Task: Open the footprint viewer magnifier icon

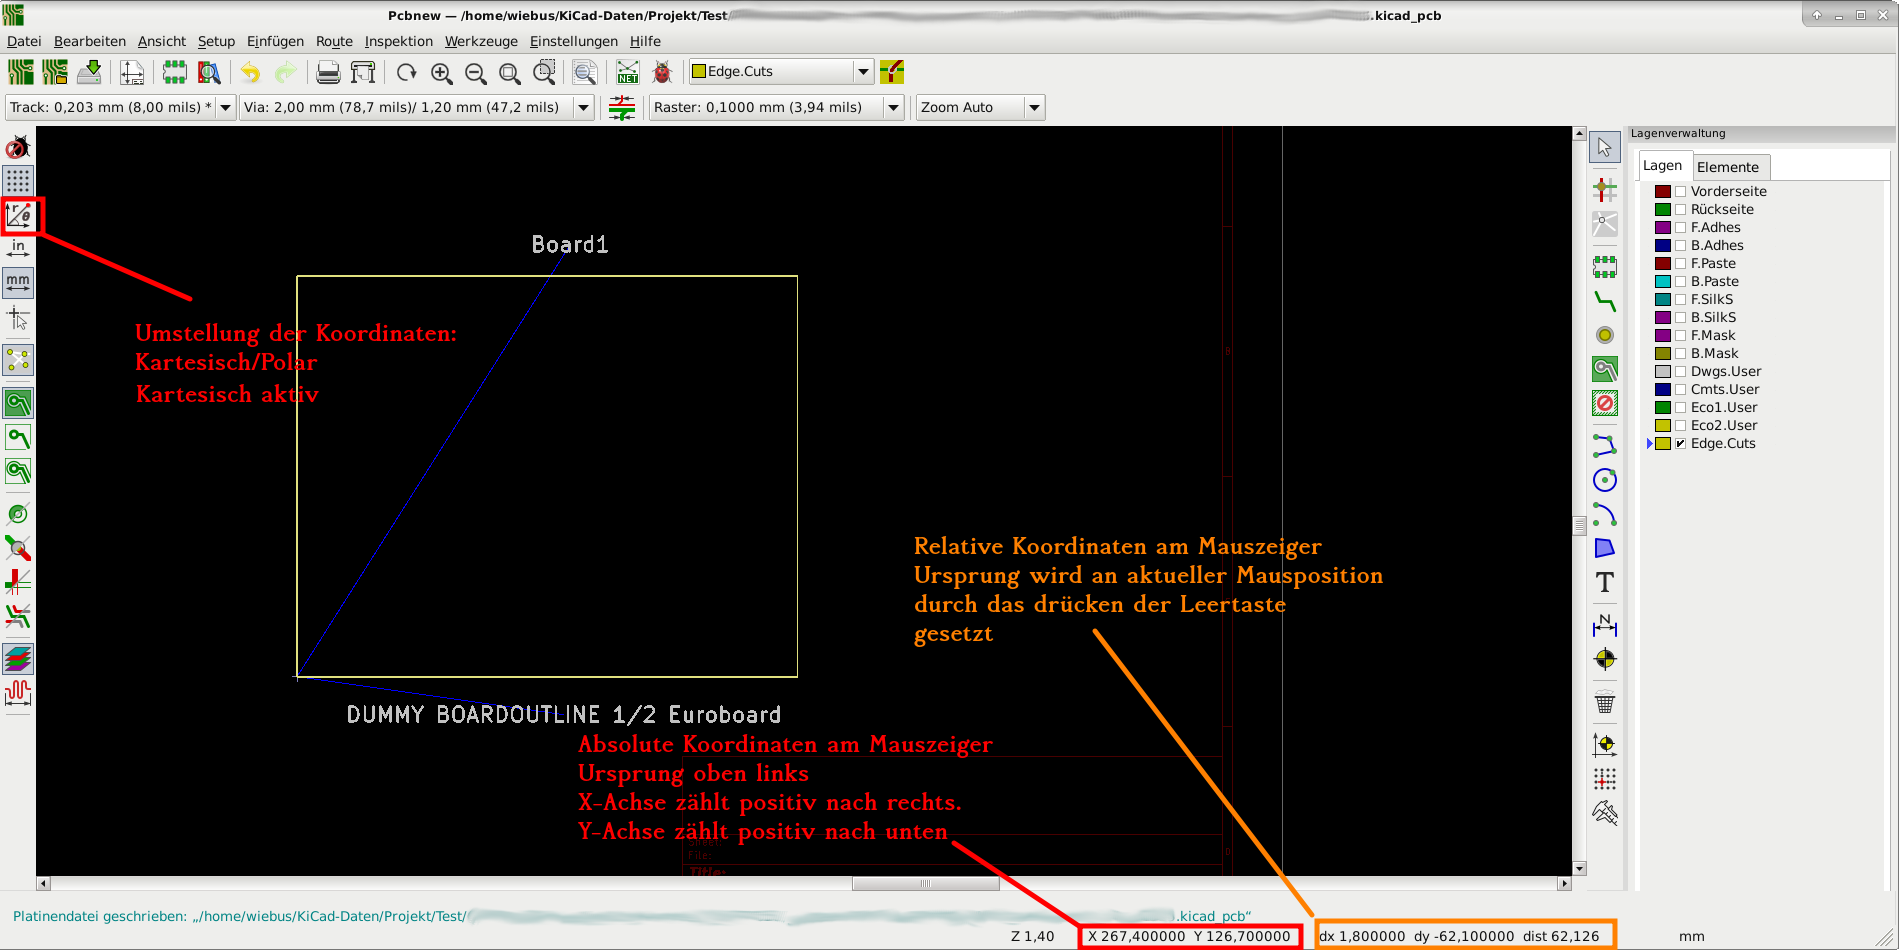Action: pyautogui.click(x=208, y=72)
